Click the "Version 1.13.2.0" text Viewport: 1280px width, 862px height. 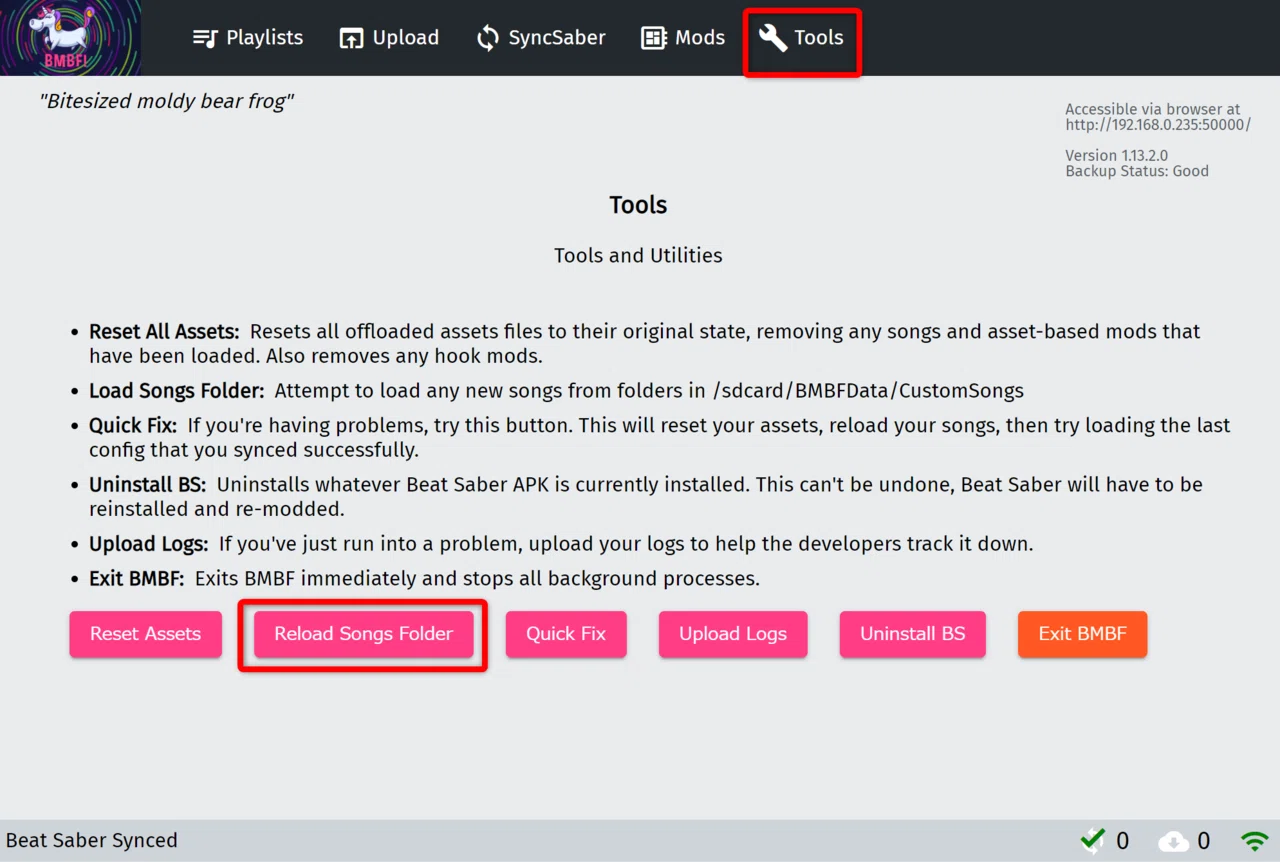point(1116,155)
